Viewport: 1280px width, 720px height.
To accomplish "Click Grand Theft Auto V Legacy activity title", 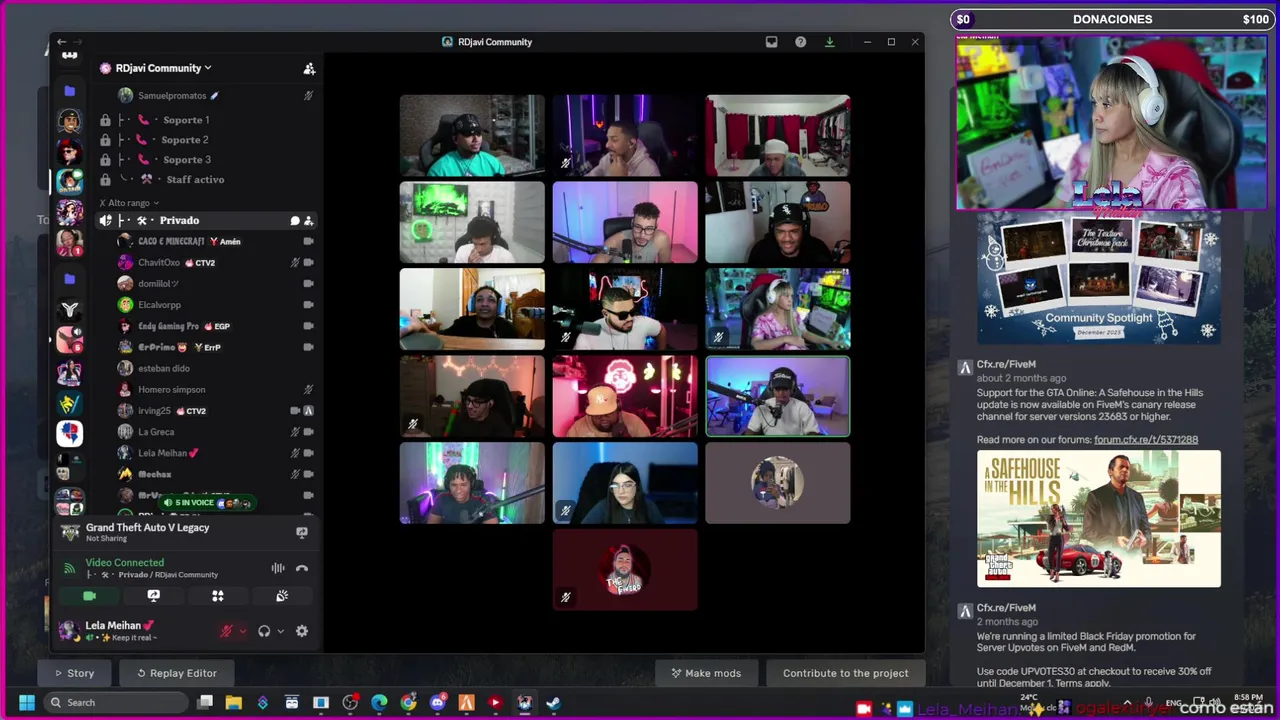I will 147,527.
